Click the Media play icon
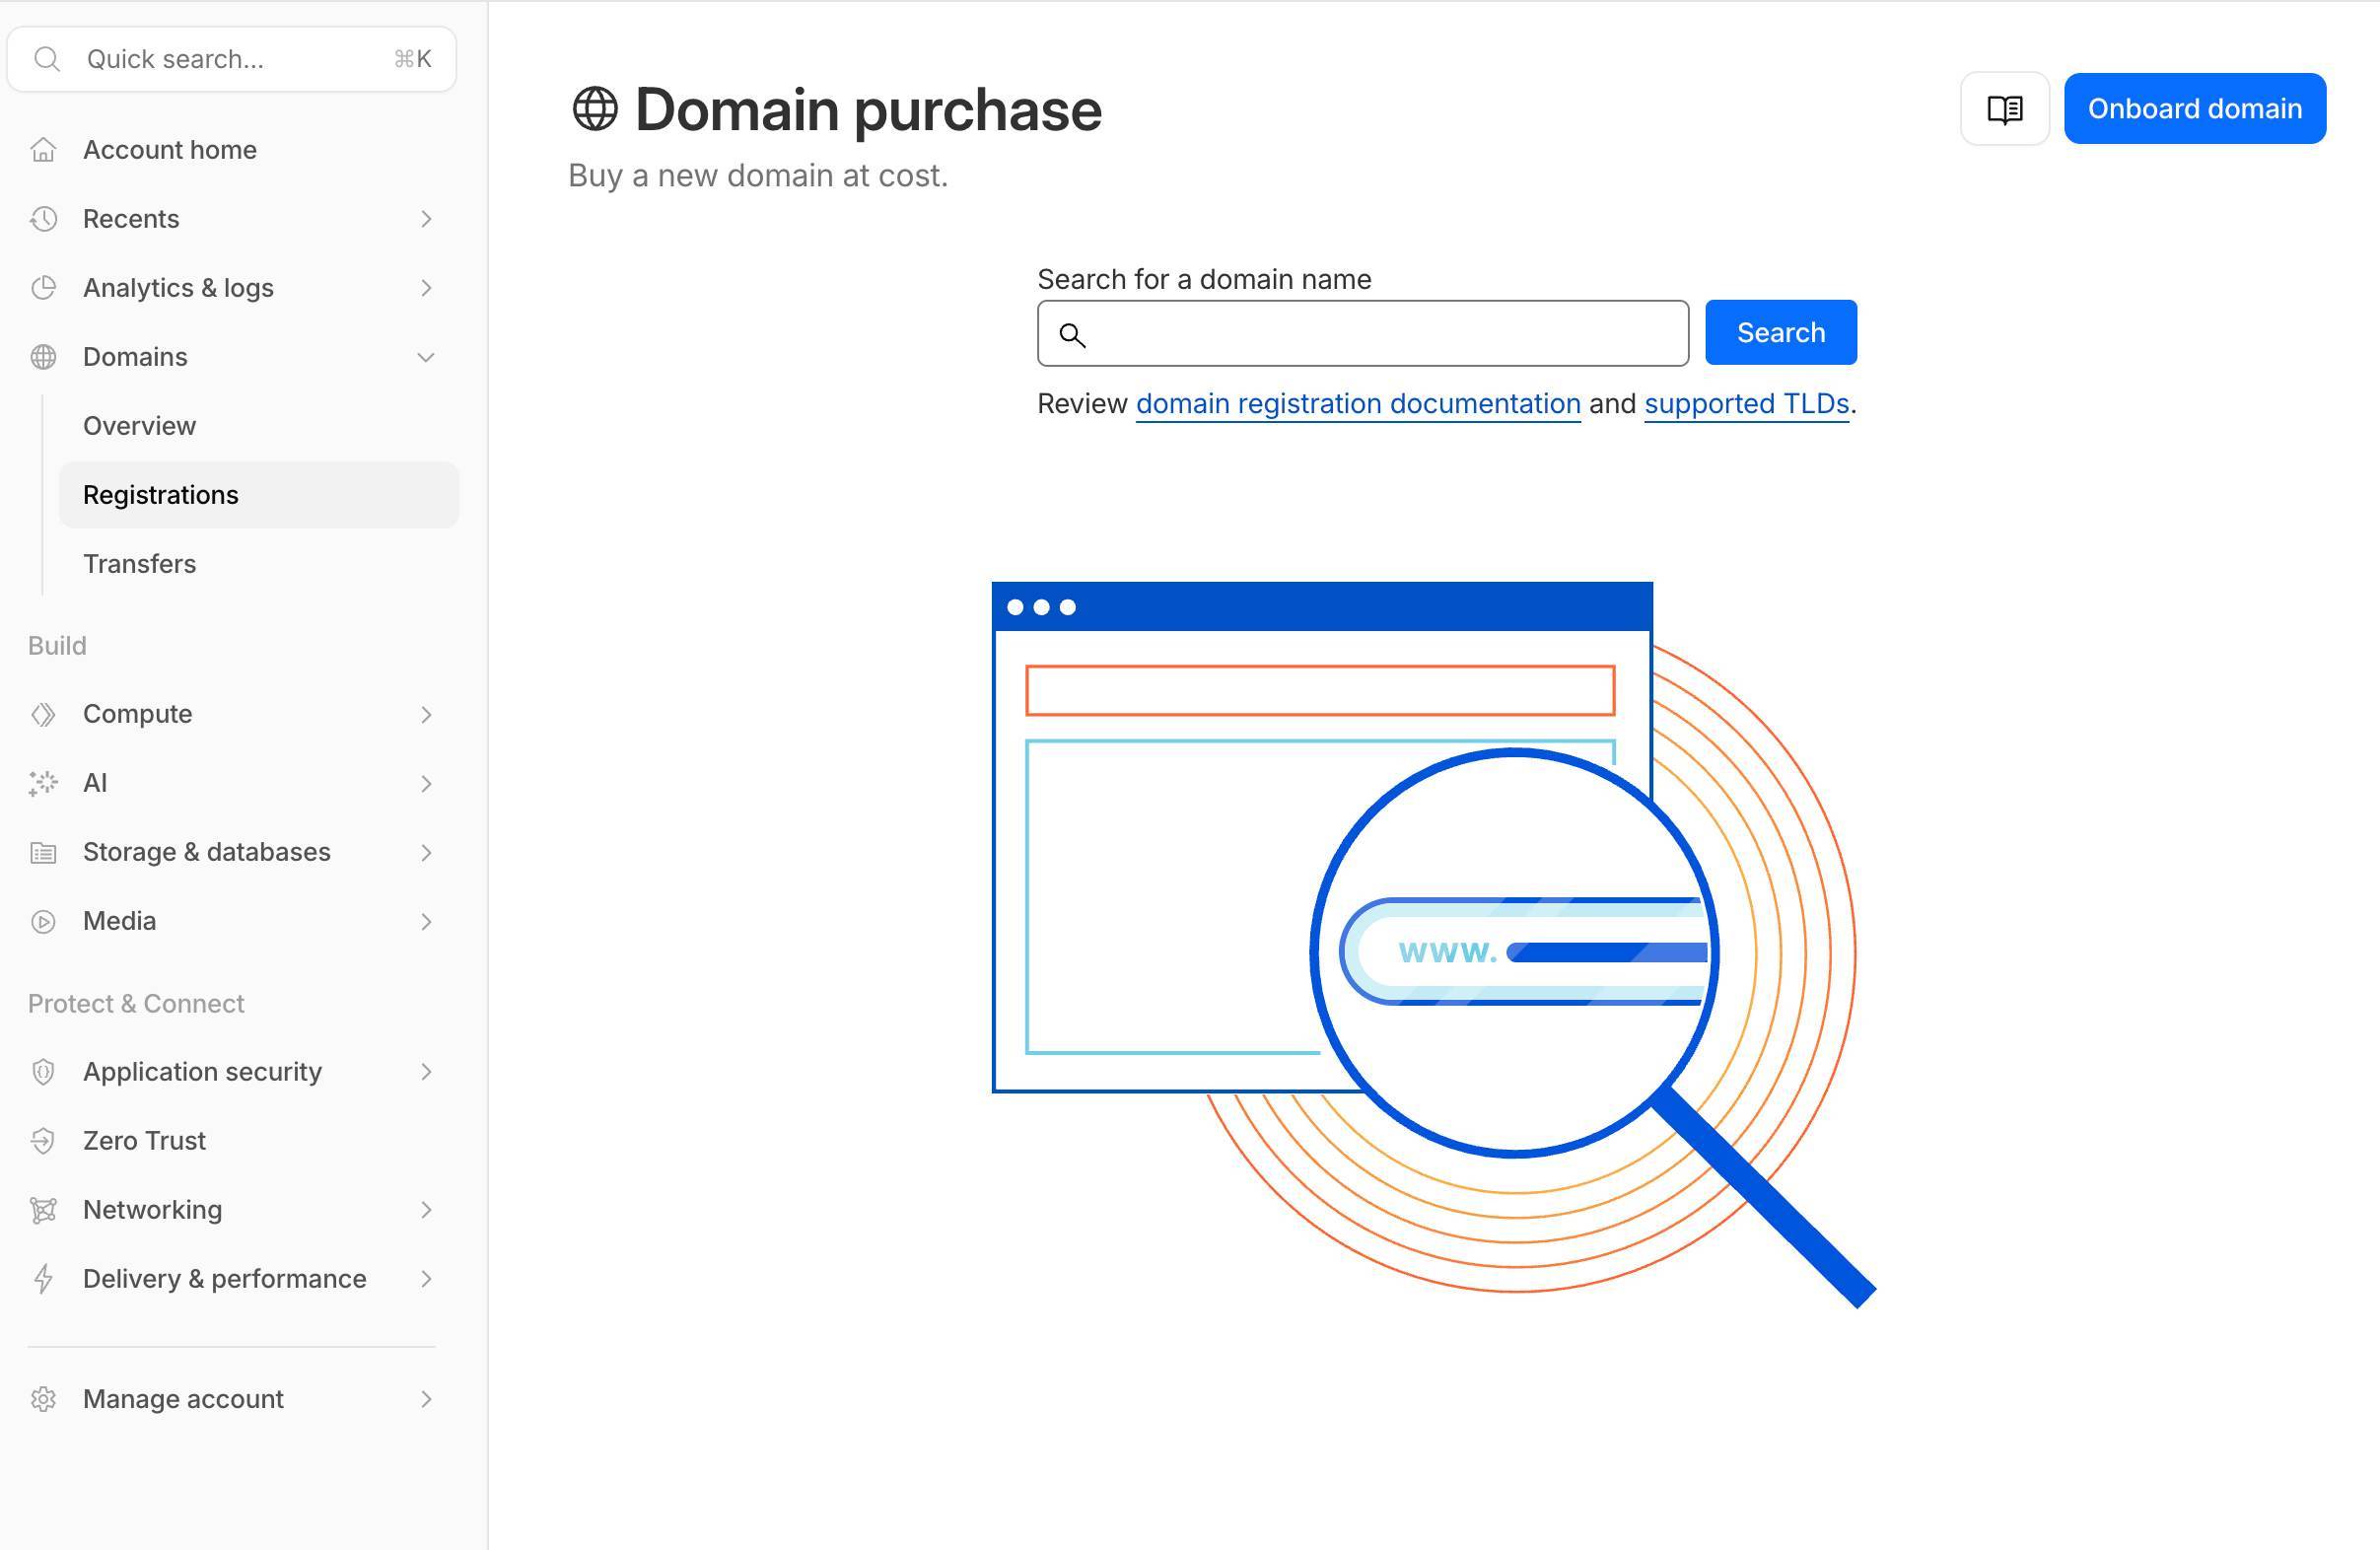This screenshot has height=1550, width=2380. tap(43, 921)
